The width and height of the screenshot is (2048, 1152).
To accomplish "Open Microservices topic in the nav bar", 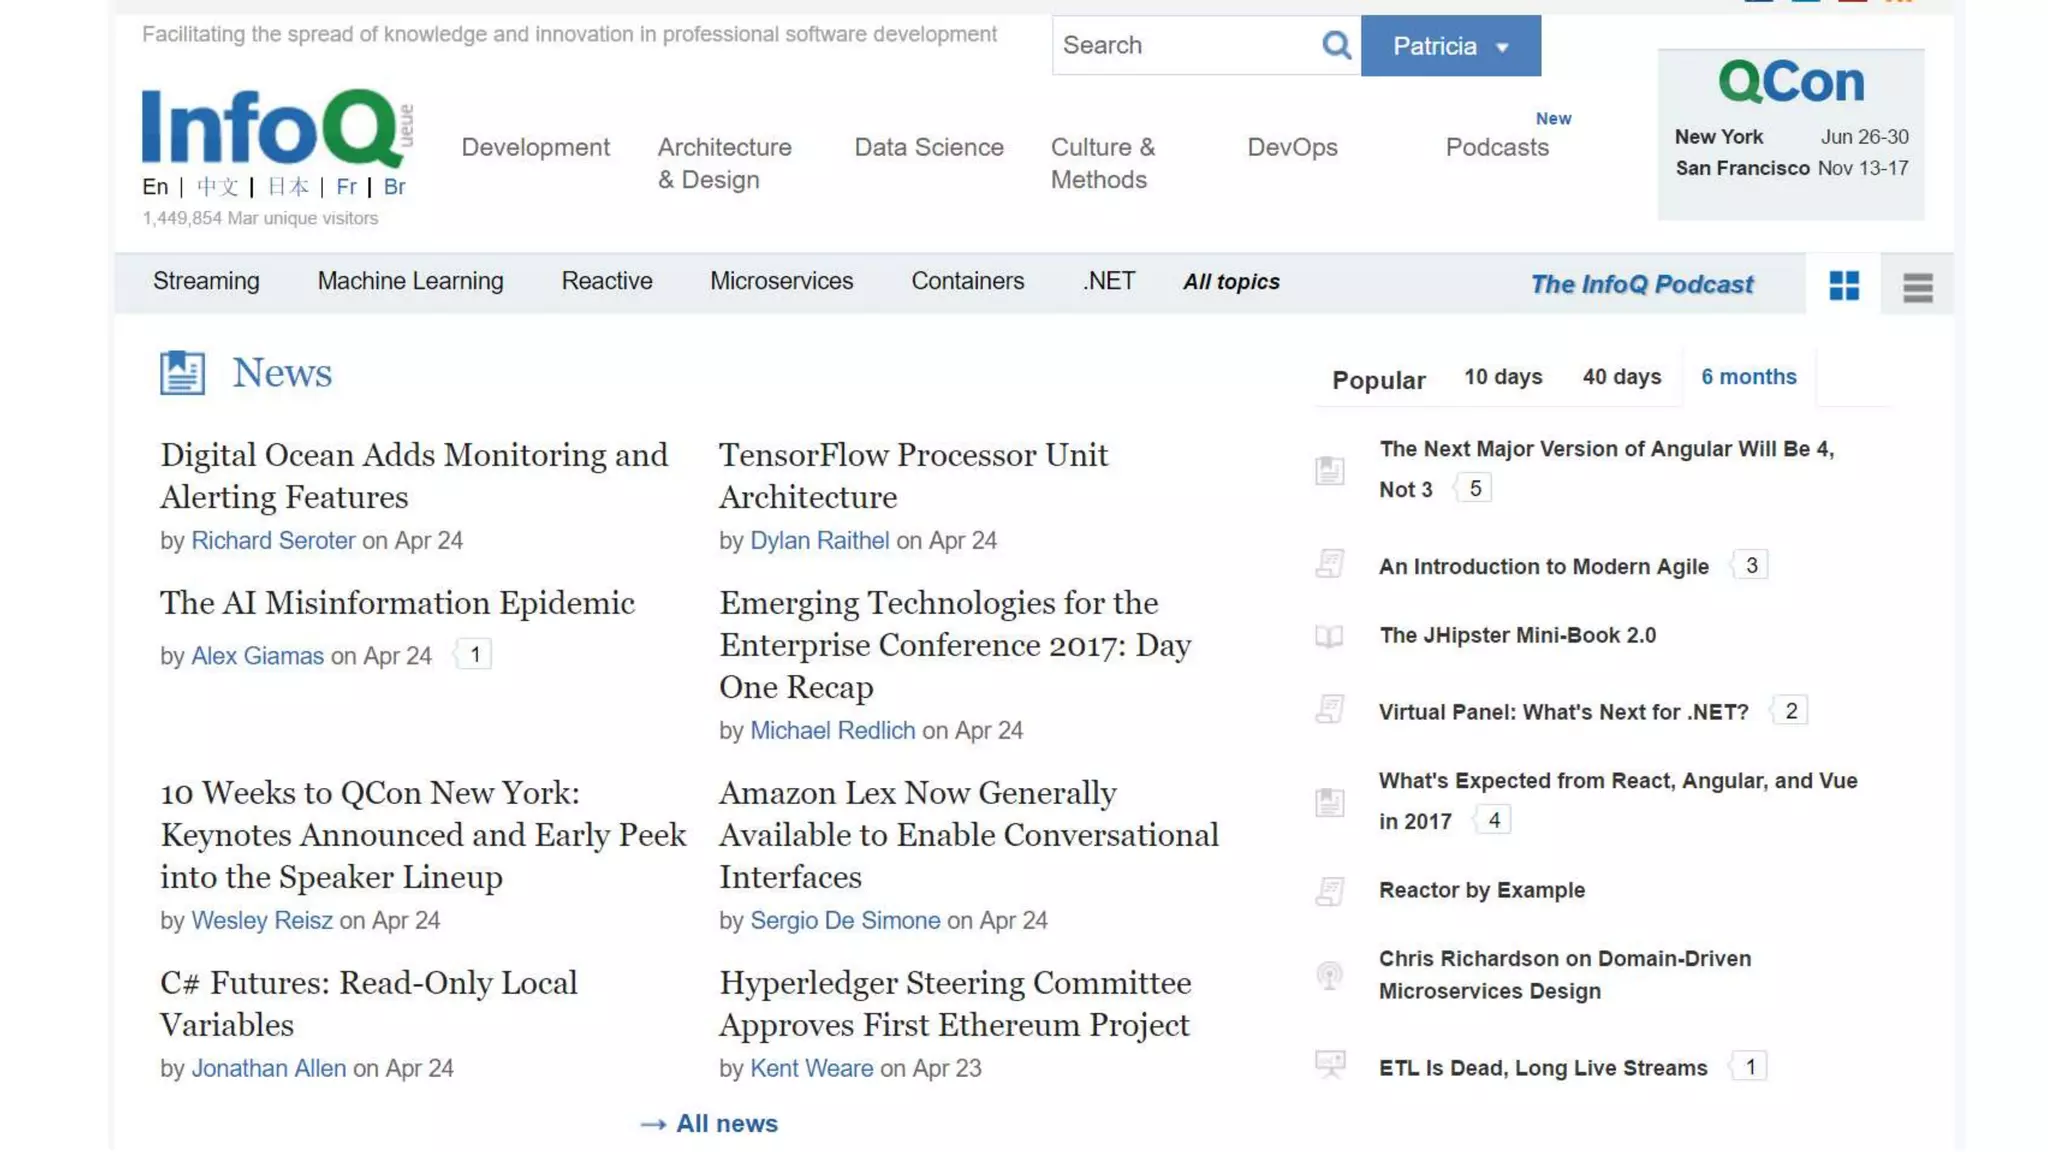I will (781, 282).
